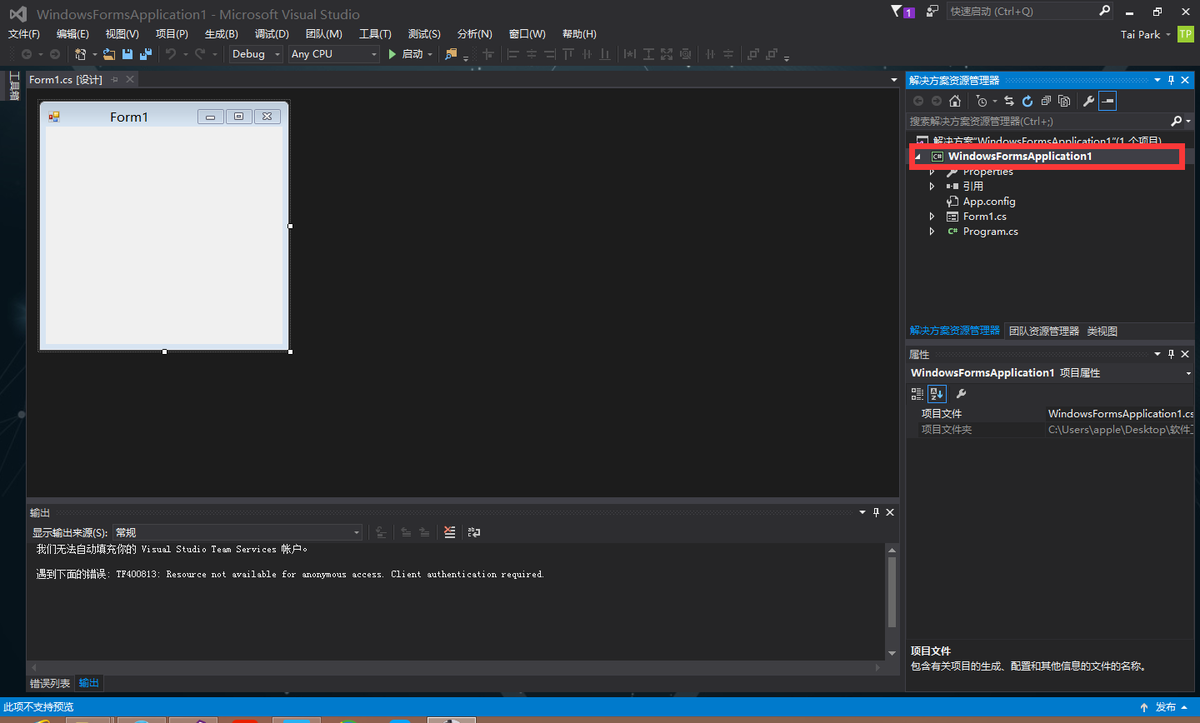1200x723 pixels.
Task: Click the New Project toolbar icon
Action: (80, 54)
